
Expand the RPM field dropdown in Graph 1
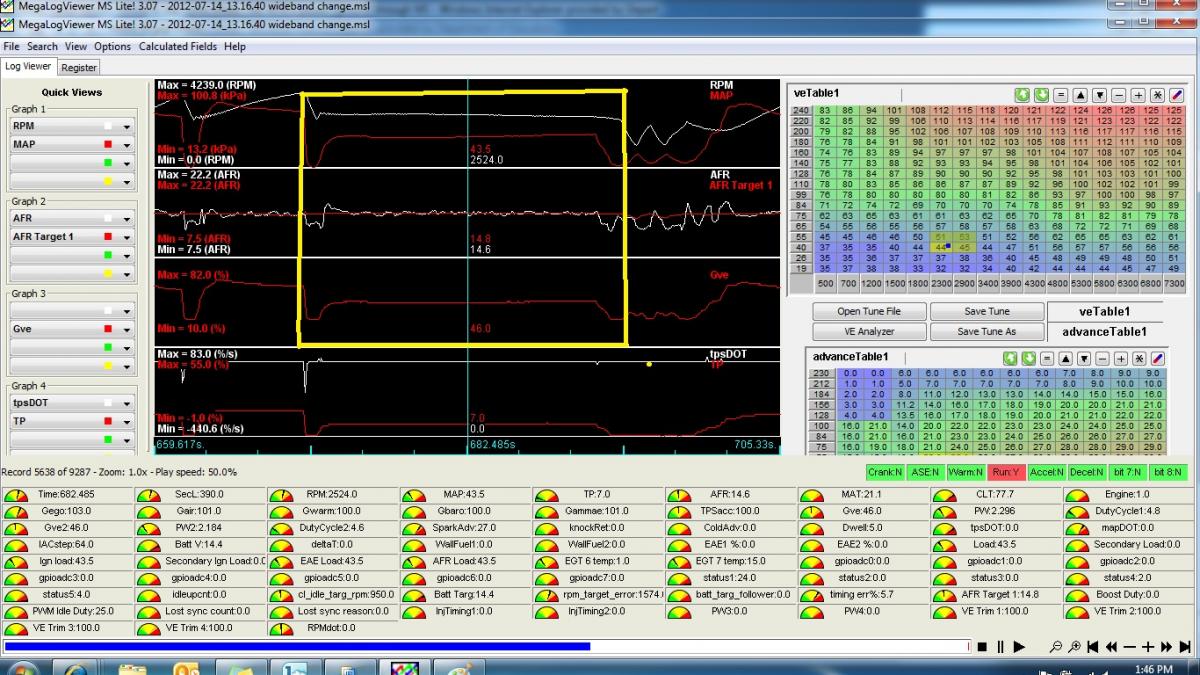coord(127,127)
